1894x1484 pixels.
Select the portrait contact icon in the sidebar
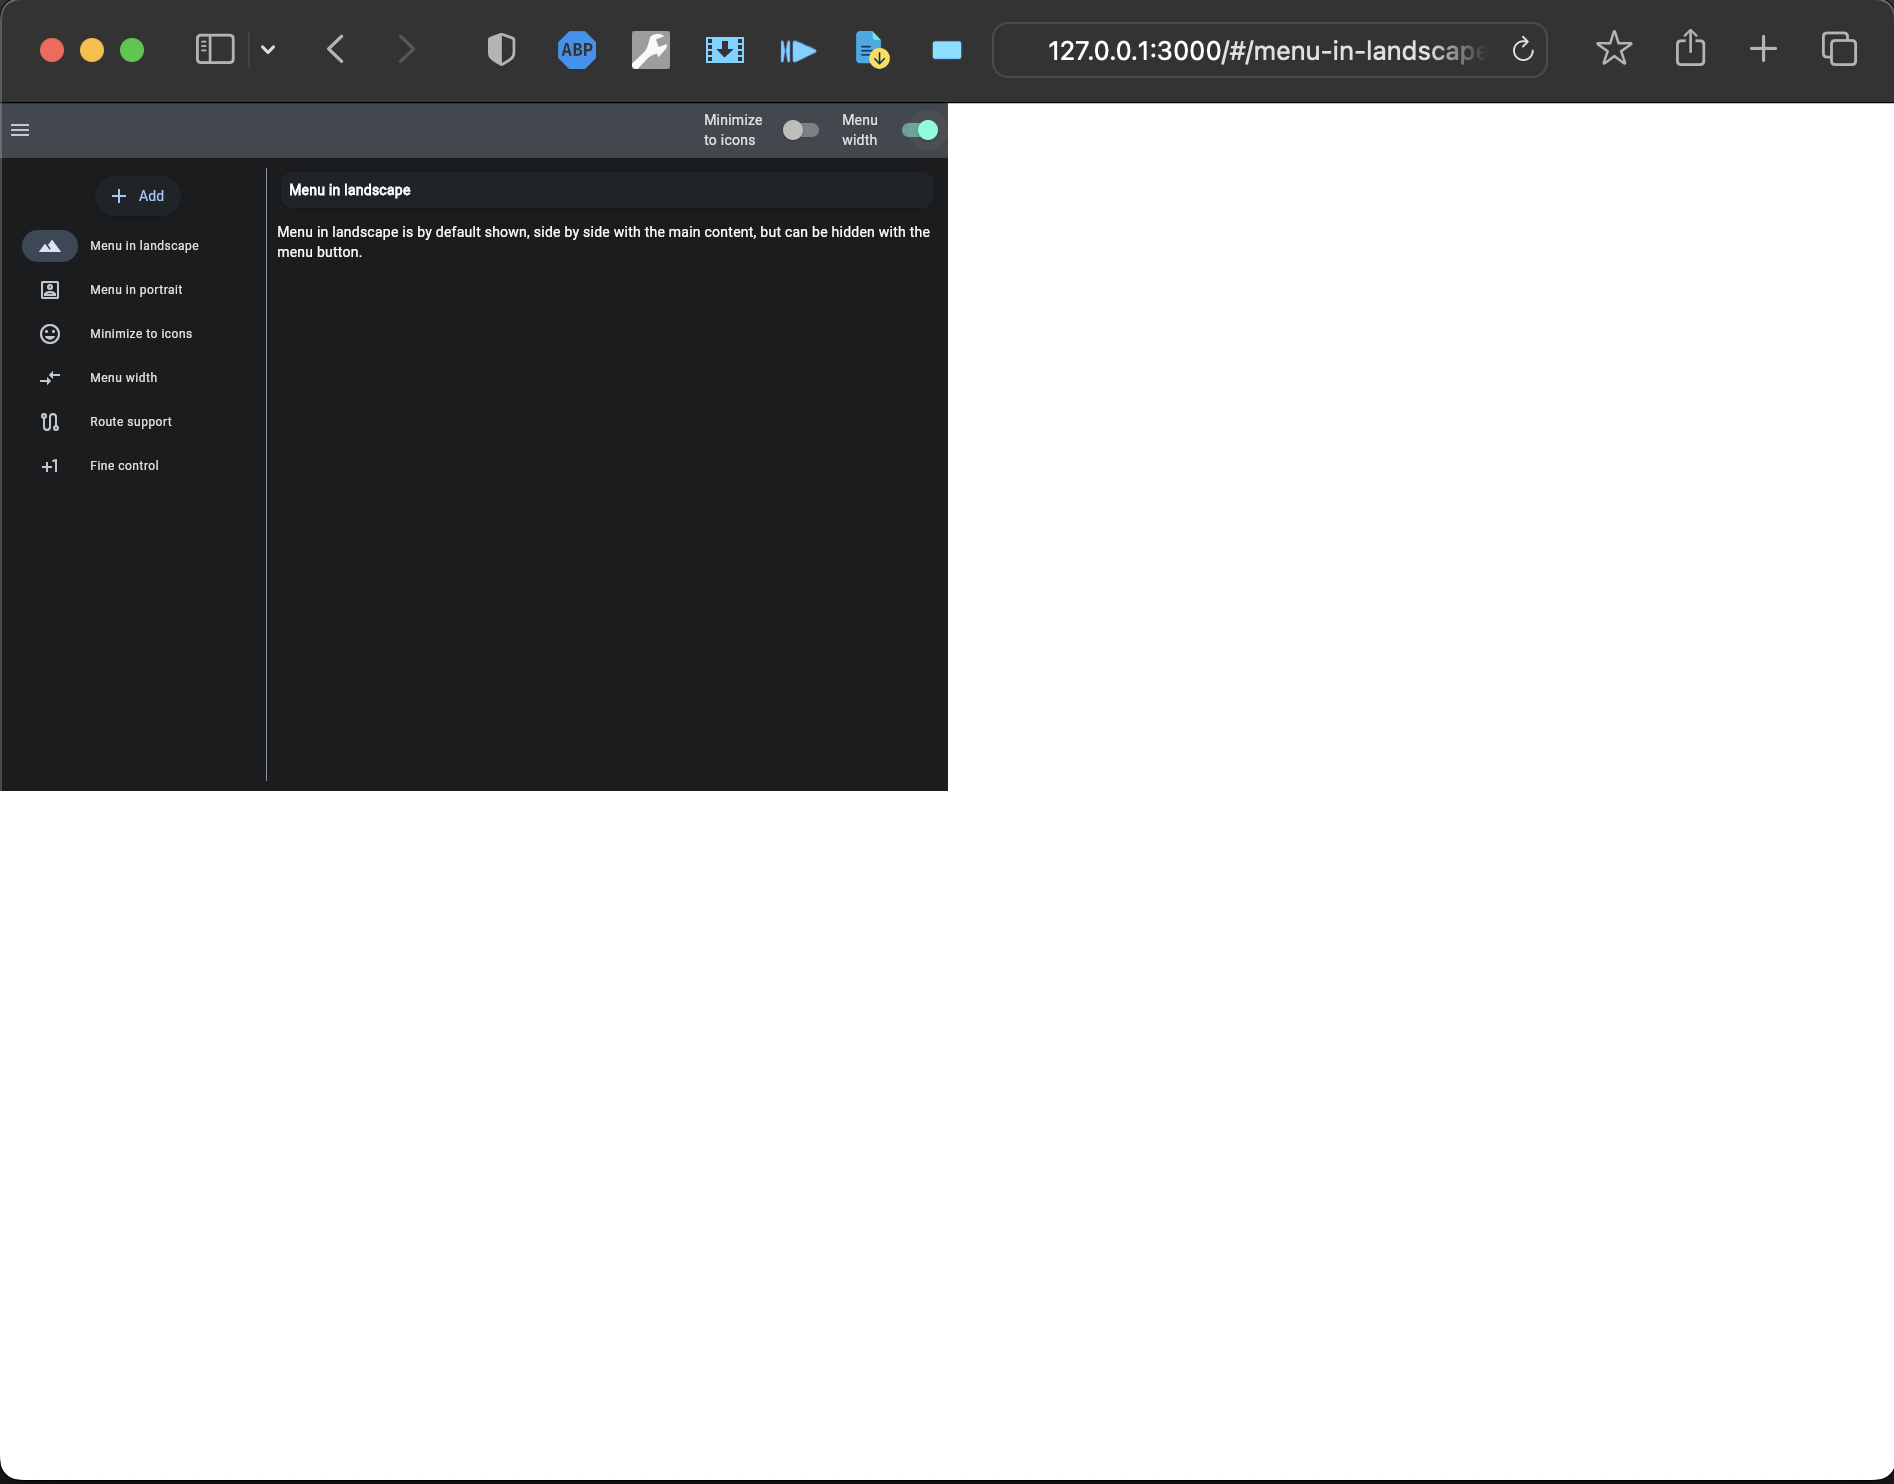pos(50,289)
